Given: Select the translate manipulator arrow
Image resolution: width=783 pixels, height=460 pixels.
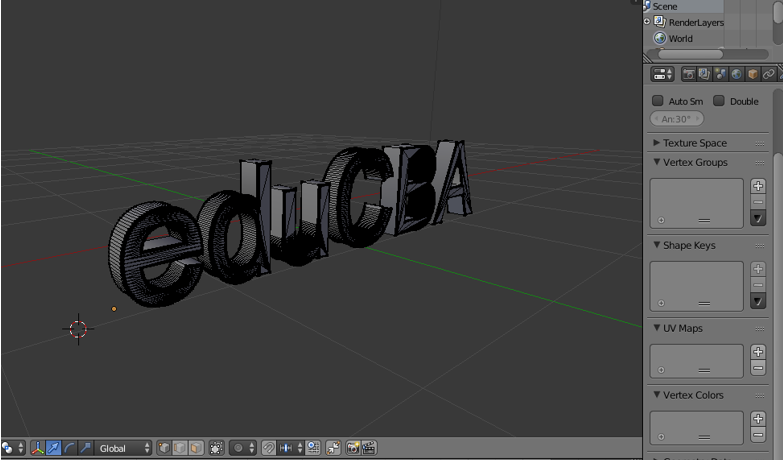Looking at the screenshot, I should coord(53,448).
